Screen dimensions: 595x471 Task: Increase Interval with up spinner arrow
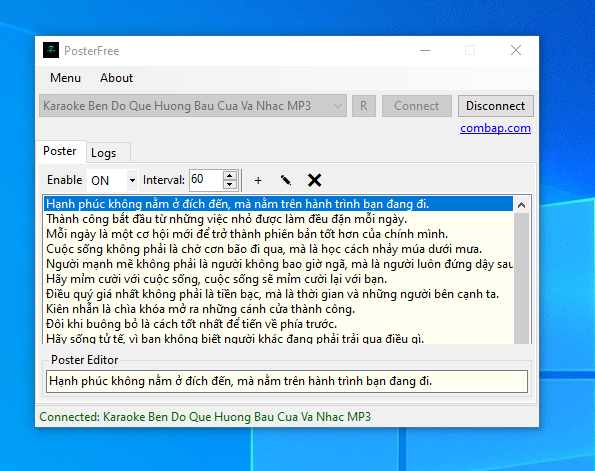[230, 176]
